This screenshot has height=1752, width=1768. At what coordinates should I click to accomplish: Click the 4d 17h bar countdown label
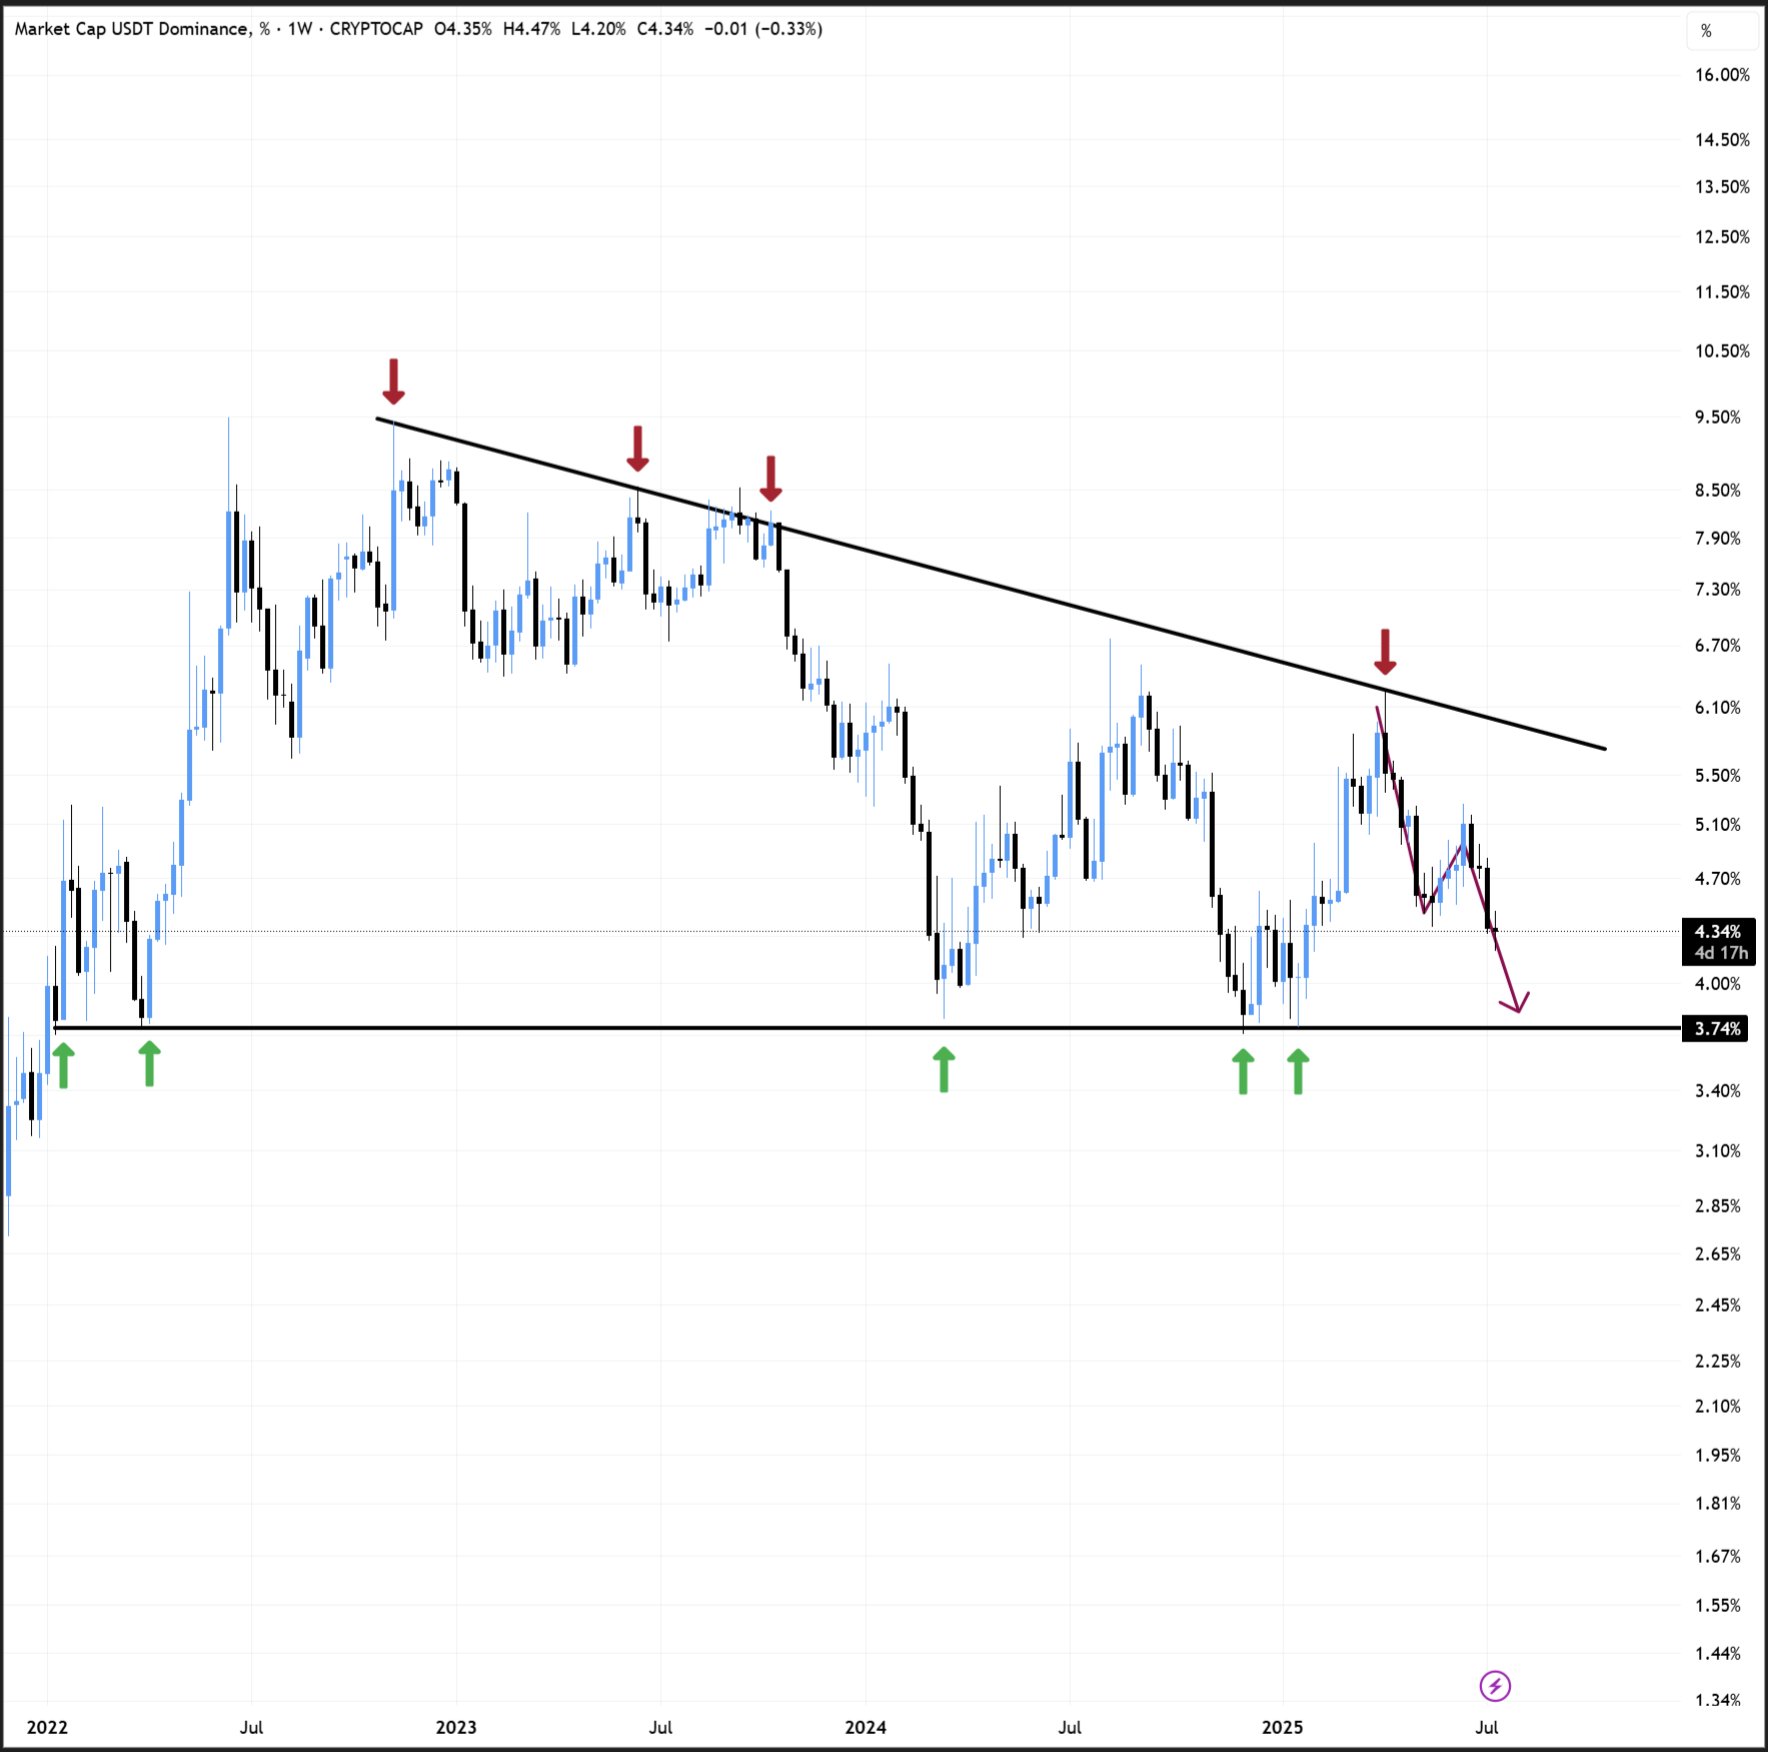click(1720, 953)
